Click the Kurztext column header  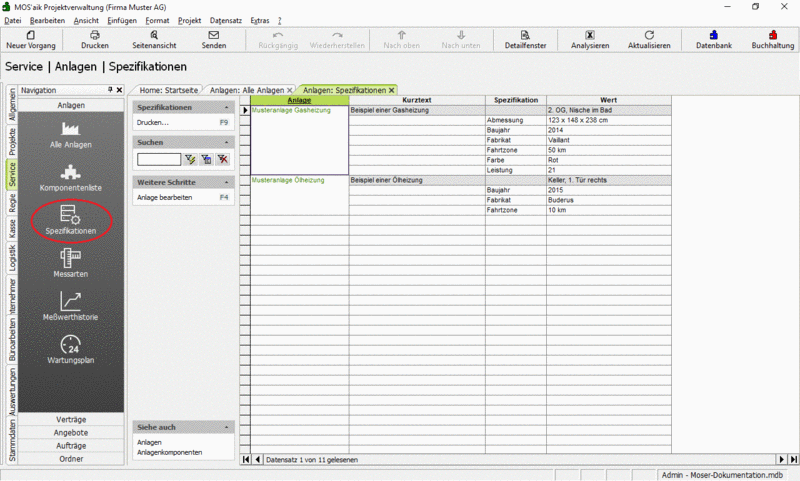pyautogui.click(x=417, y=100)
